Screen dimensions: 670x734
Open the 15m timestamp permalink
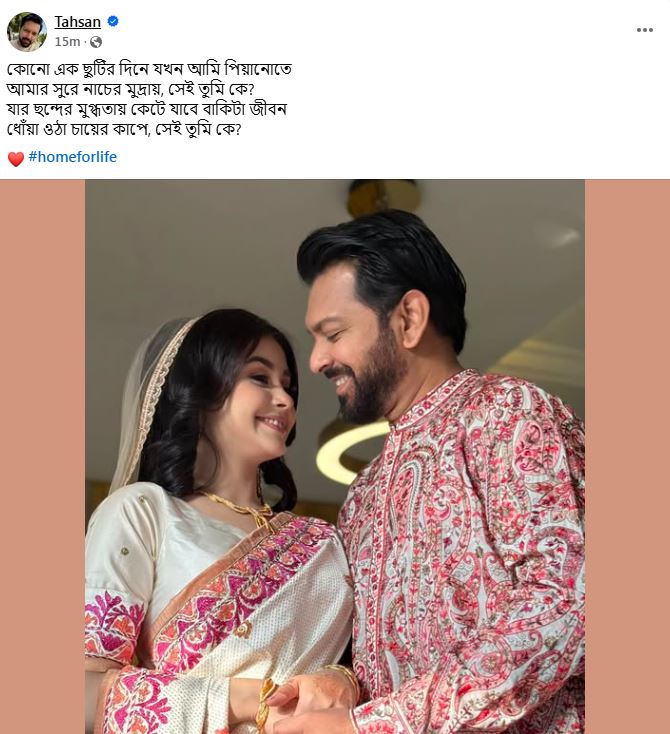coord(67,42)
